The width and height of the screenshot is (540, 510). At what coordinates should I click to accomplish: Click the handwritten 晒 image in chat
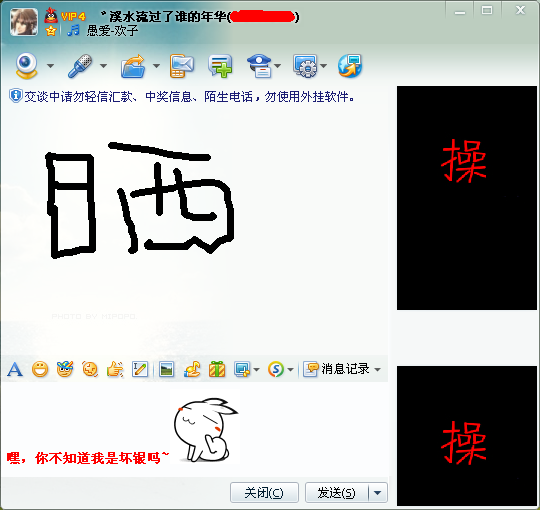[x=140, y=199]
